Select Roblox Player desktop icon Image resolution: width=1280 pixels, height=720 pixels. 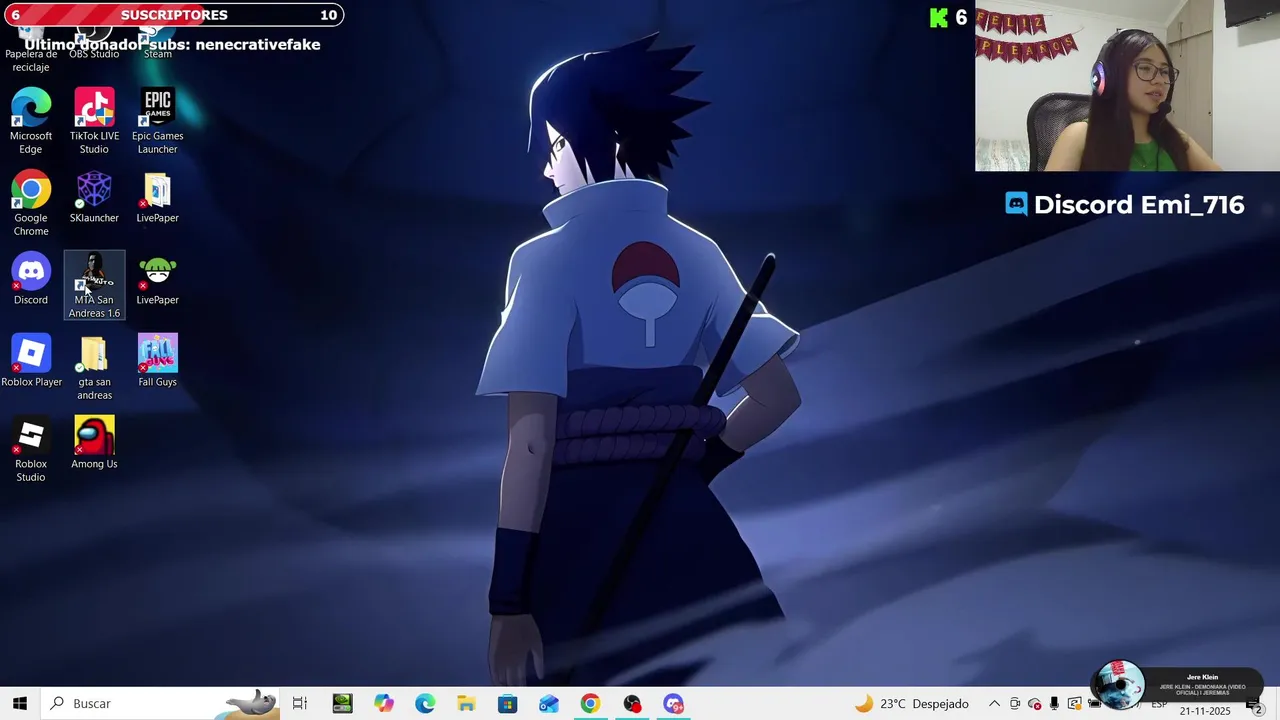(x=31, y=361)
